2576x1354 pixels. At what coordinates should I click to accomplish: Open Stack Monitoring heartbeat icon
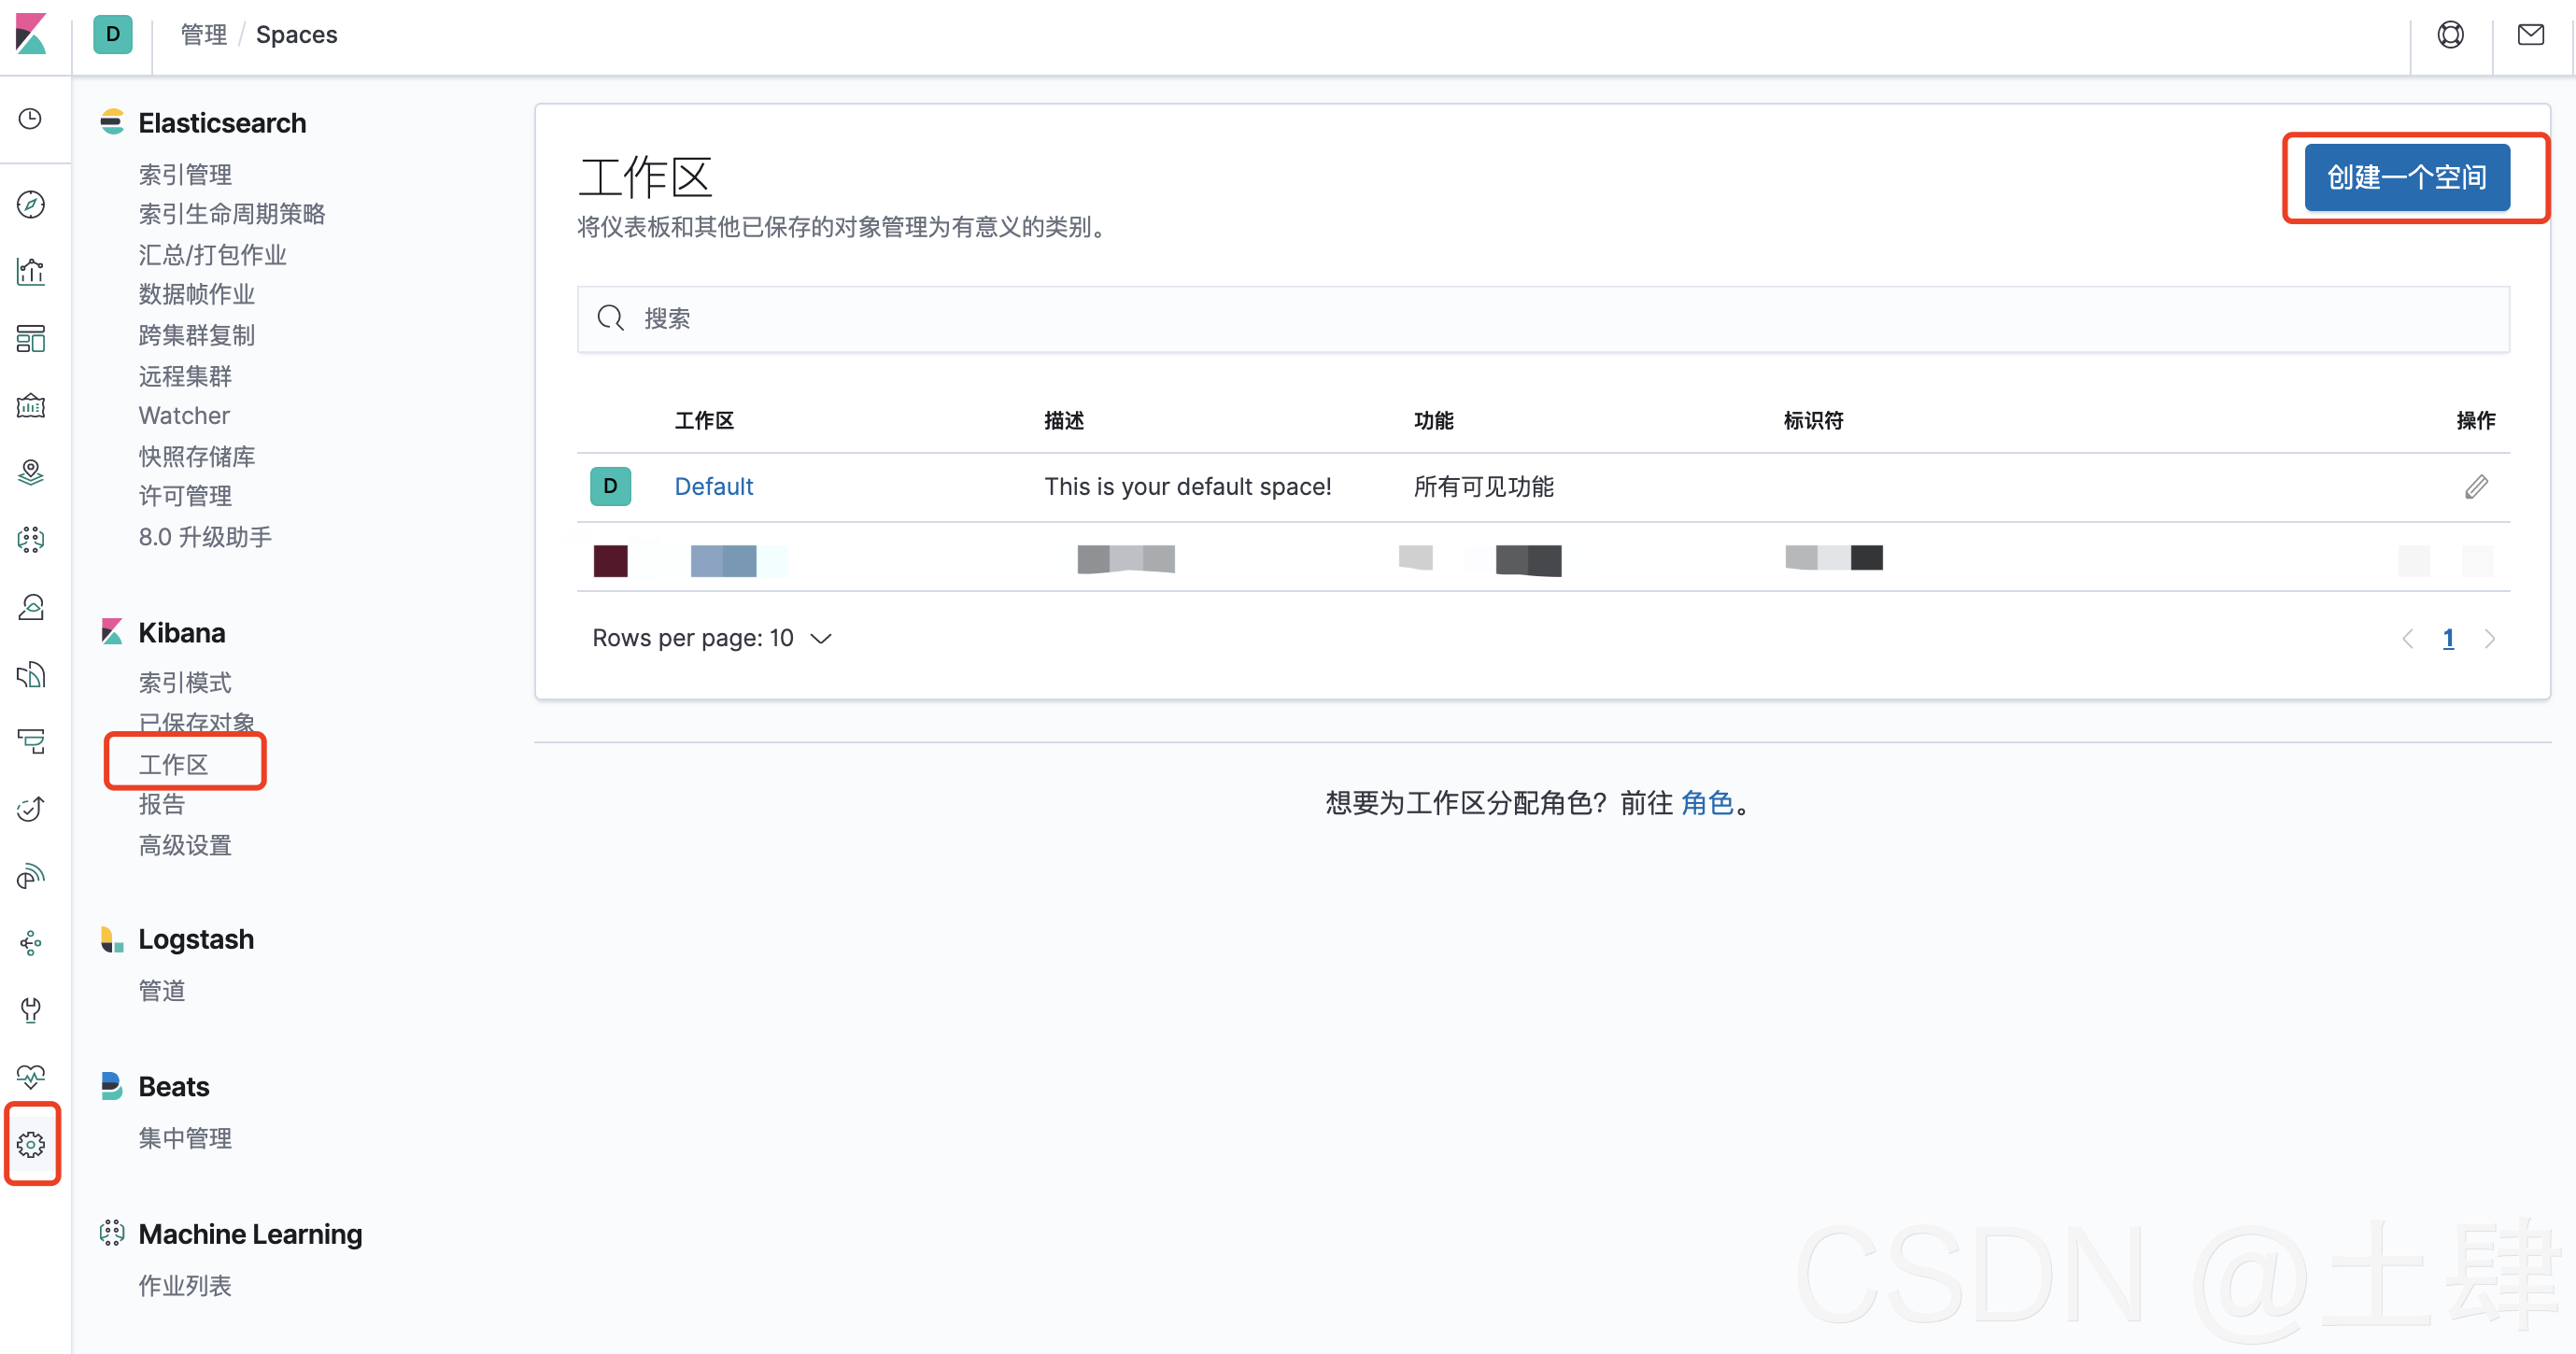coord(31,1076)
